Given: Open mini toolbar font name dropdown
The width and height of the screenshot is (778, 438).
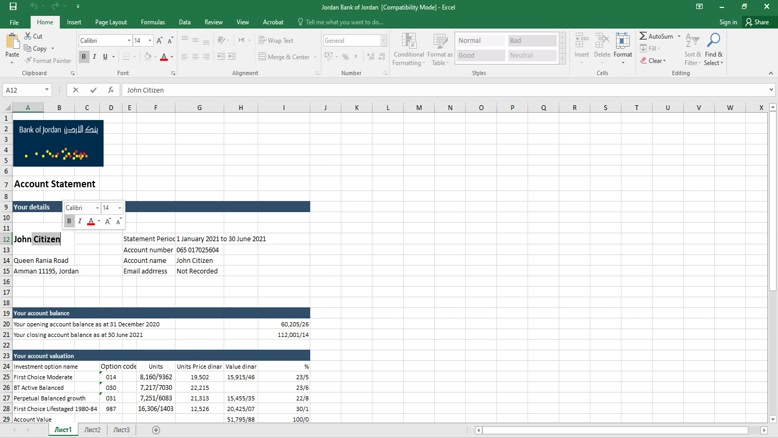Looking at the screenshot, I should point(97,208).
